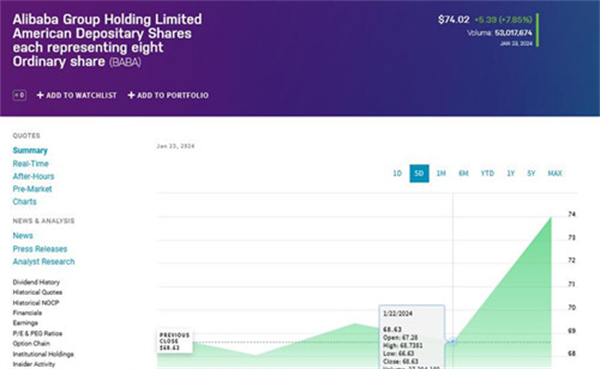The height and width of the screenshot is (369, 600).
Task: Click the plus icon beside Add to Watchlist
Action: (x=40, y=95)
